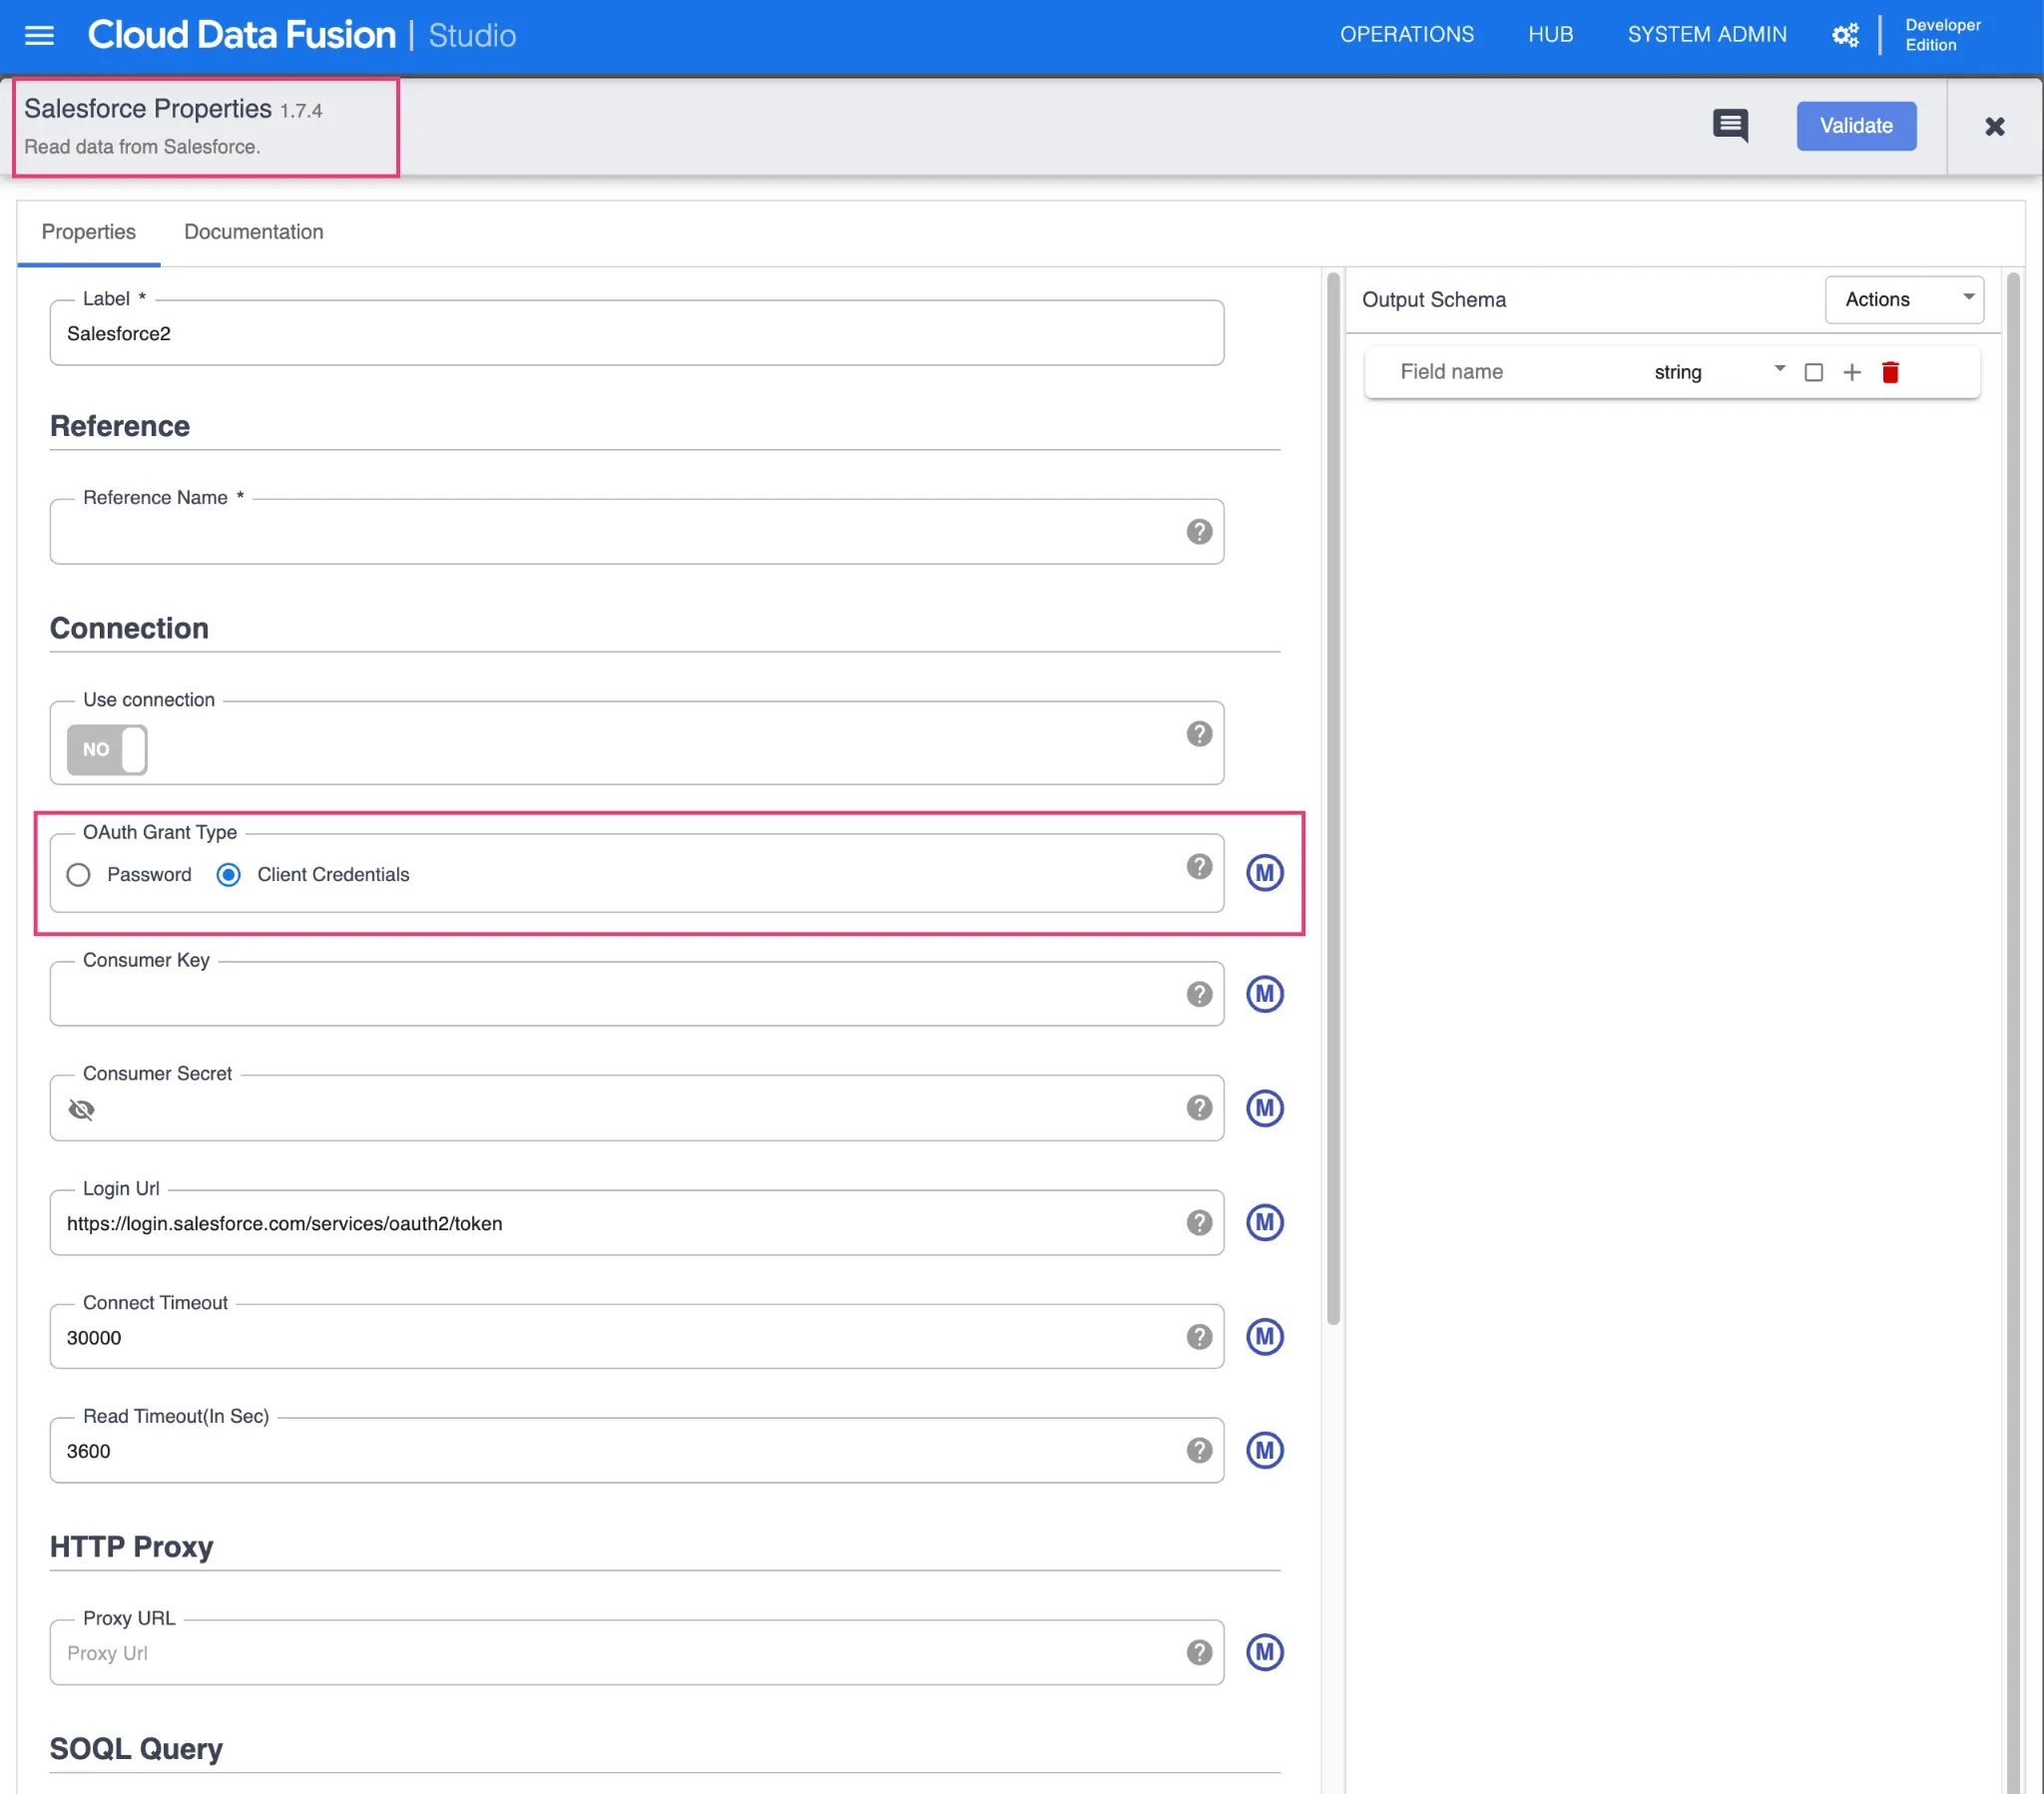The height and width of the screenshot is (1794, 2044).
Task: Switch to the Properties tab
Action: coord(88,232)
